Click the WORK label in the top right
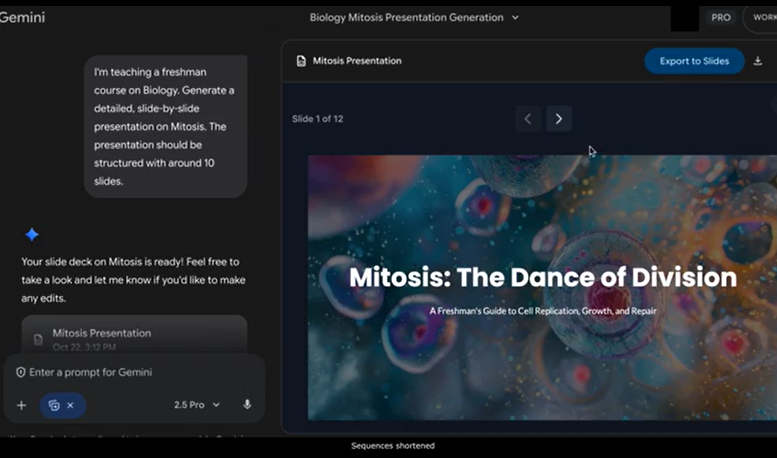777x458 pixels. tap(762, 17)
